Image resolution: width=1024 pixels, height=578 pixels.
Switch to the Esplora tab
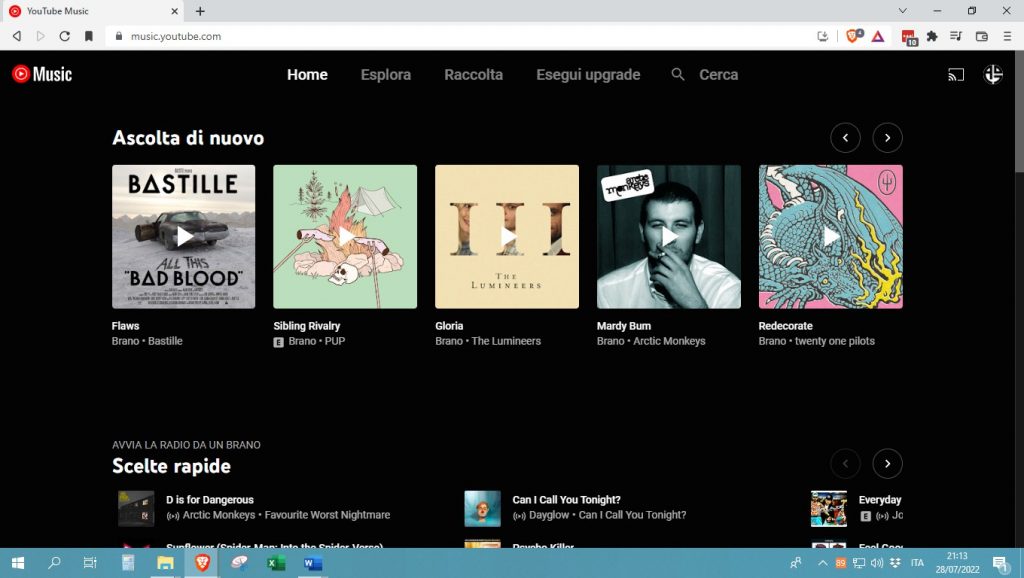pyautogui.click(x=385, y=75)
